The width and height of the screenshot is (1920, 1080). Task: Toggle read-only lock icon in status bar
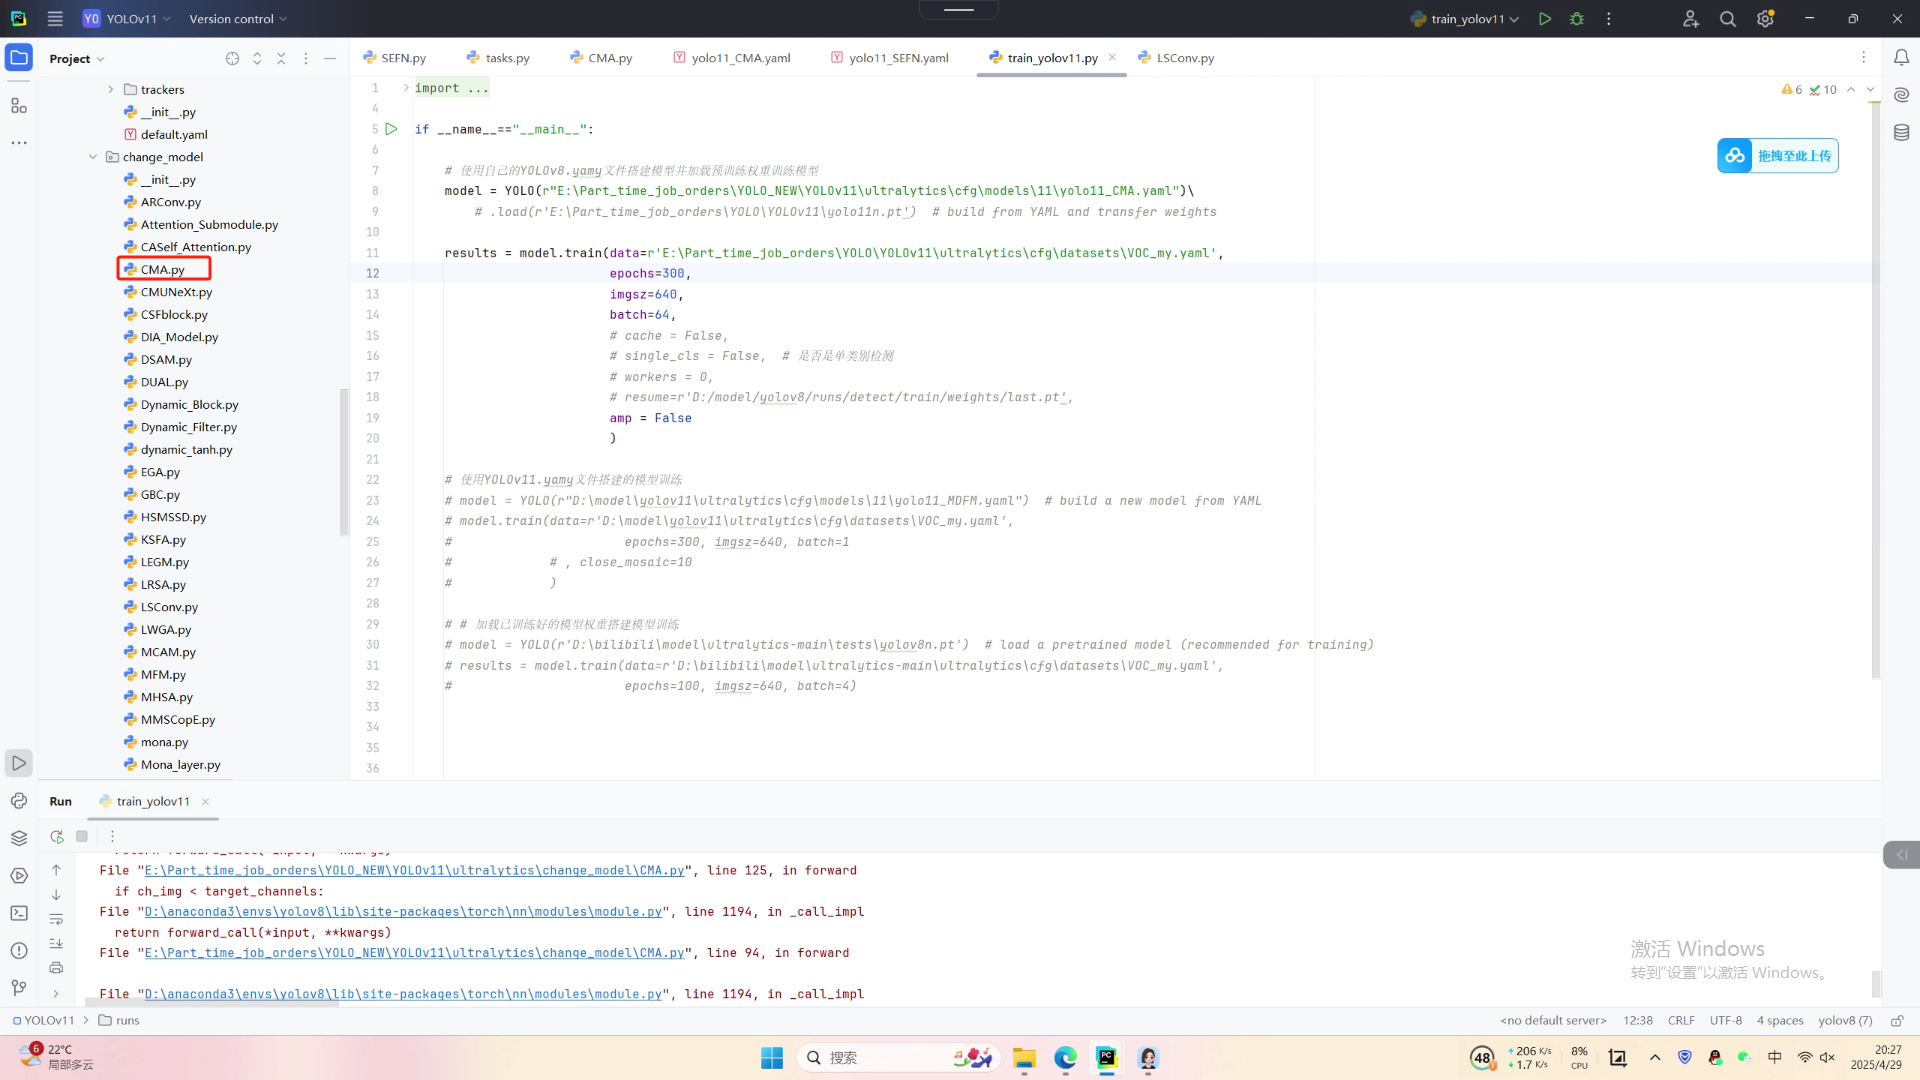(x=1896, y=1021)
